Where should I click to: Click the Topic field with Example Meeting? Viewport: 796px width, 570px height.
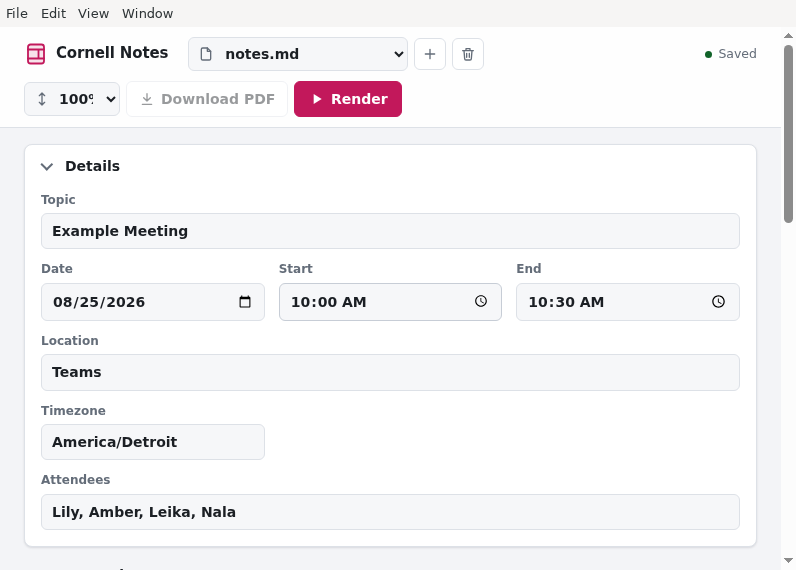[390, 231]
